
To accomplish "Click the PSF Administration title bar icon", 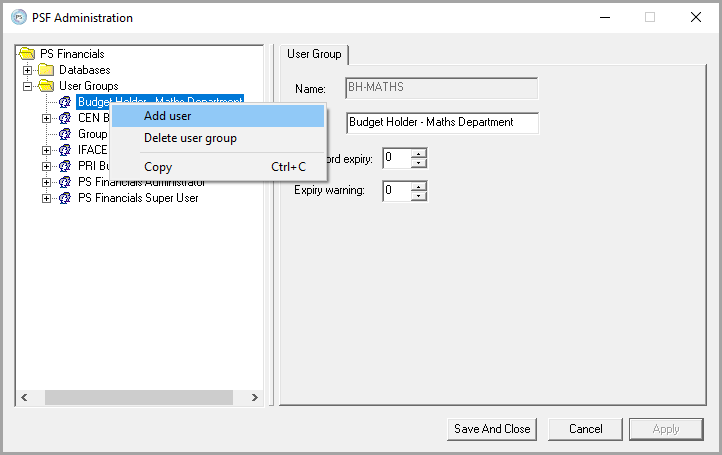I will coord(18,17).
